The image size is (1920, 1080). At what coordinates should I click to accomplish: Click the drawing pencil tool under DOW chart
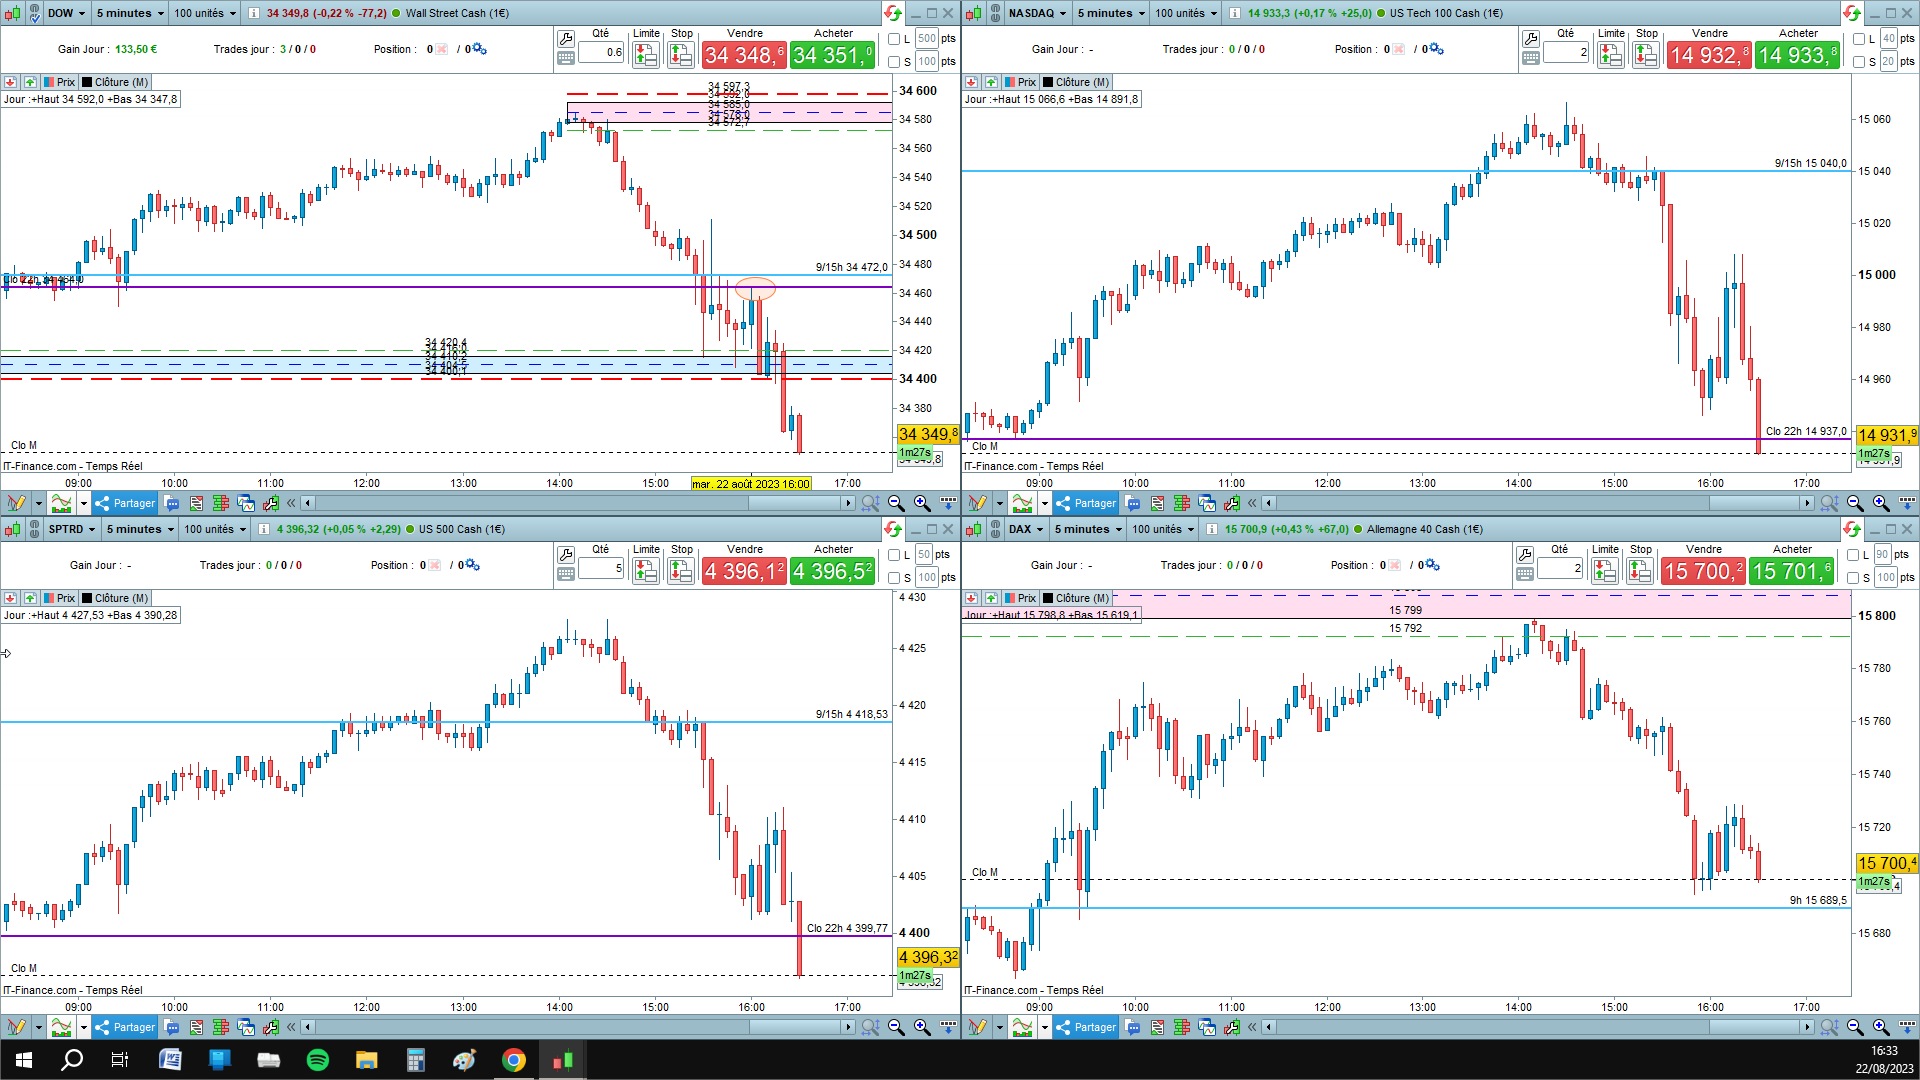click(x=16, y=503)
